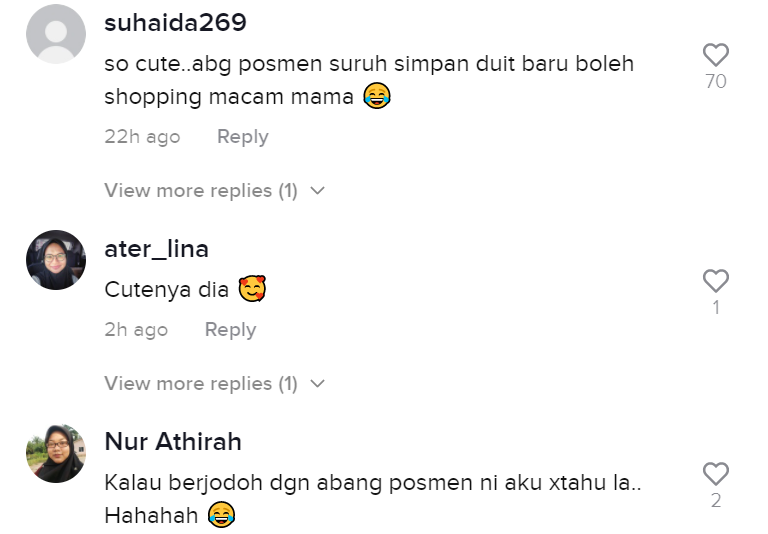Like ater_lina's comment with heart icon

[716, 281]
